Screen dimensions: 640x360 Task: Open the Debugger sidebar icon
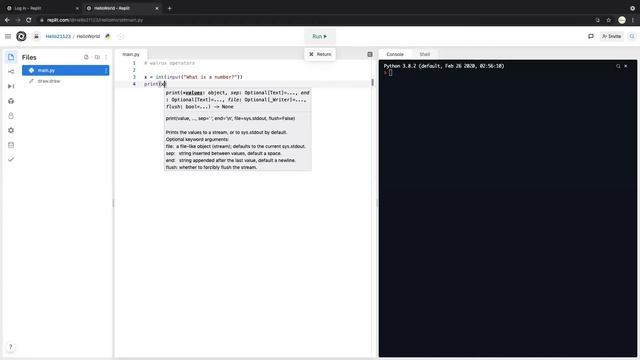coord(11,86)
